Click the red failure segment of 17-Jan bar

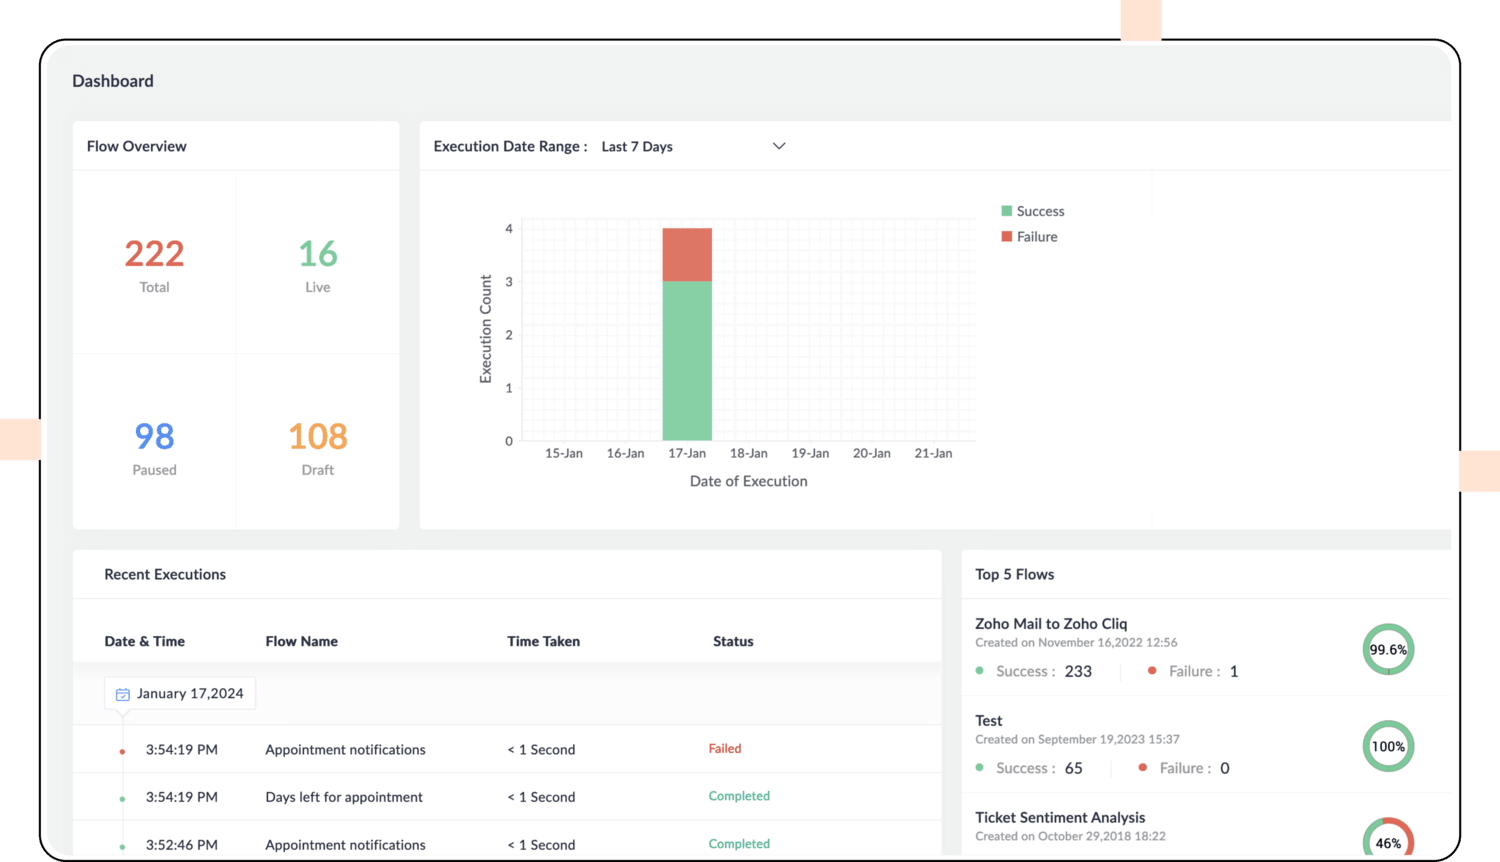[687, 254]
